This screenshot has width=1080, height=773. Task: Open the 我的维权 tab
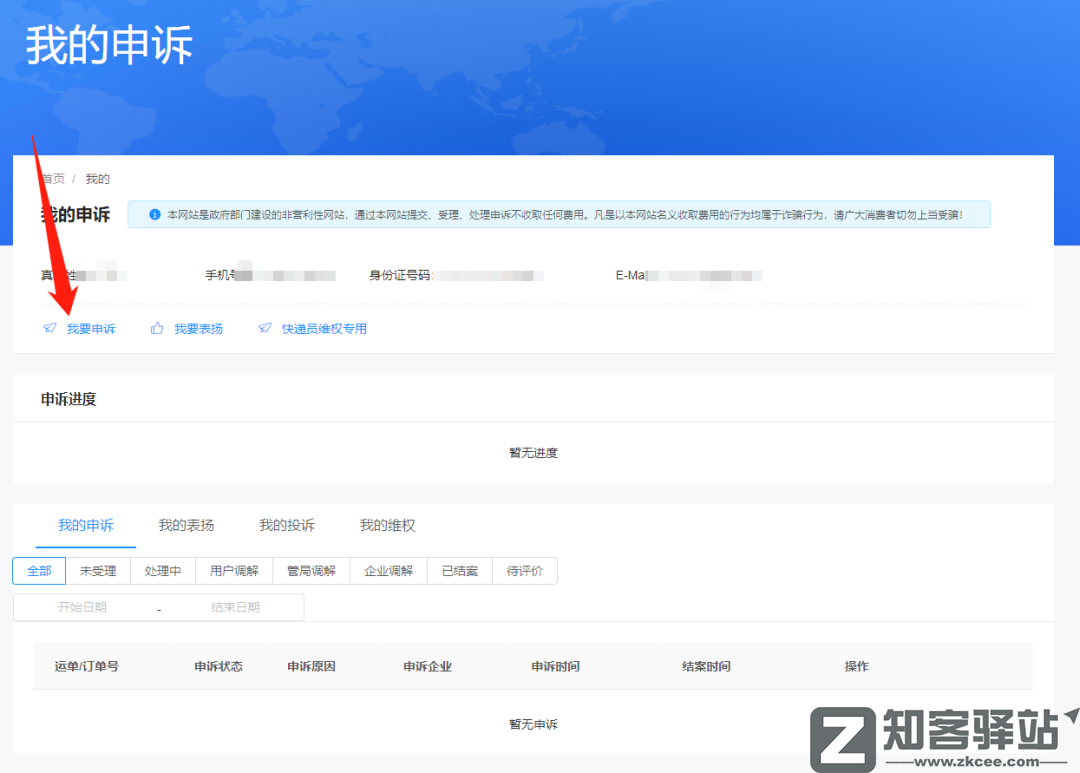coord(387,524)
